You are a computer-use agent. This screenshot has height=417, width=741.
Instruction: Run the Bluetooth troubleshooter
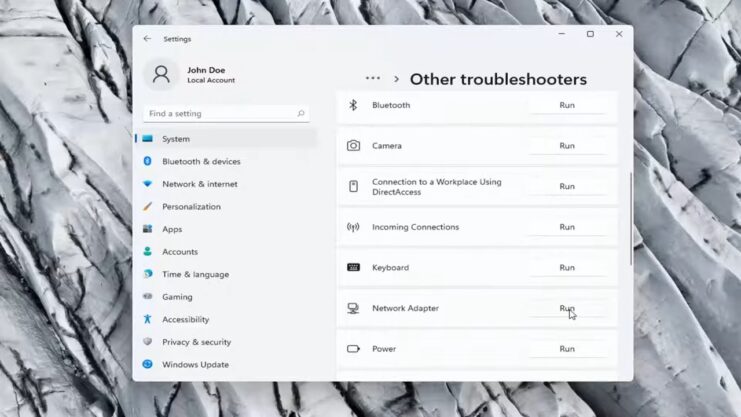[567, 105]
